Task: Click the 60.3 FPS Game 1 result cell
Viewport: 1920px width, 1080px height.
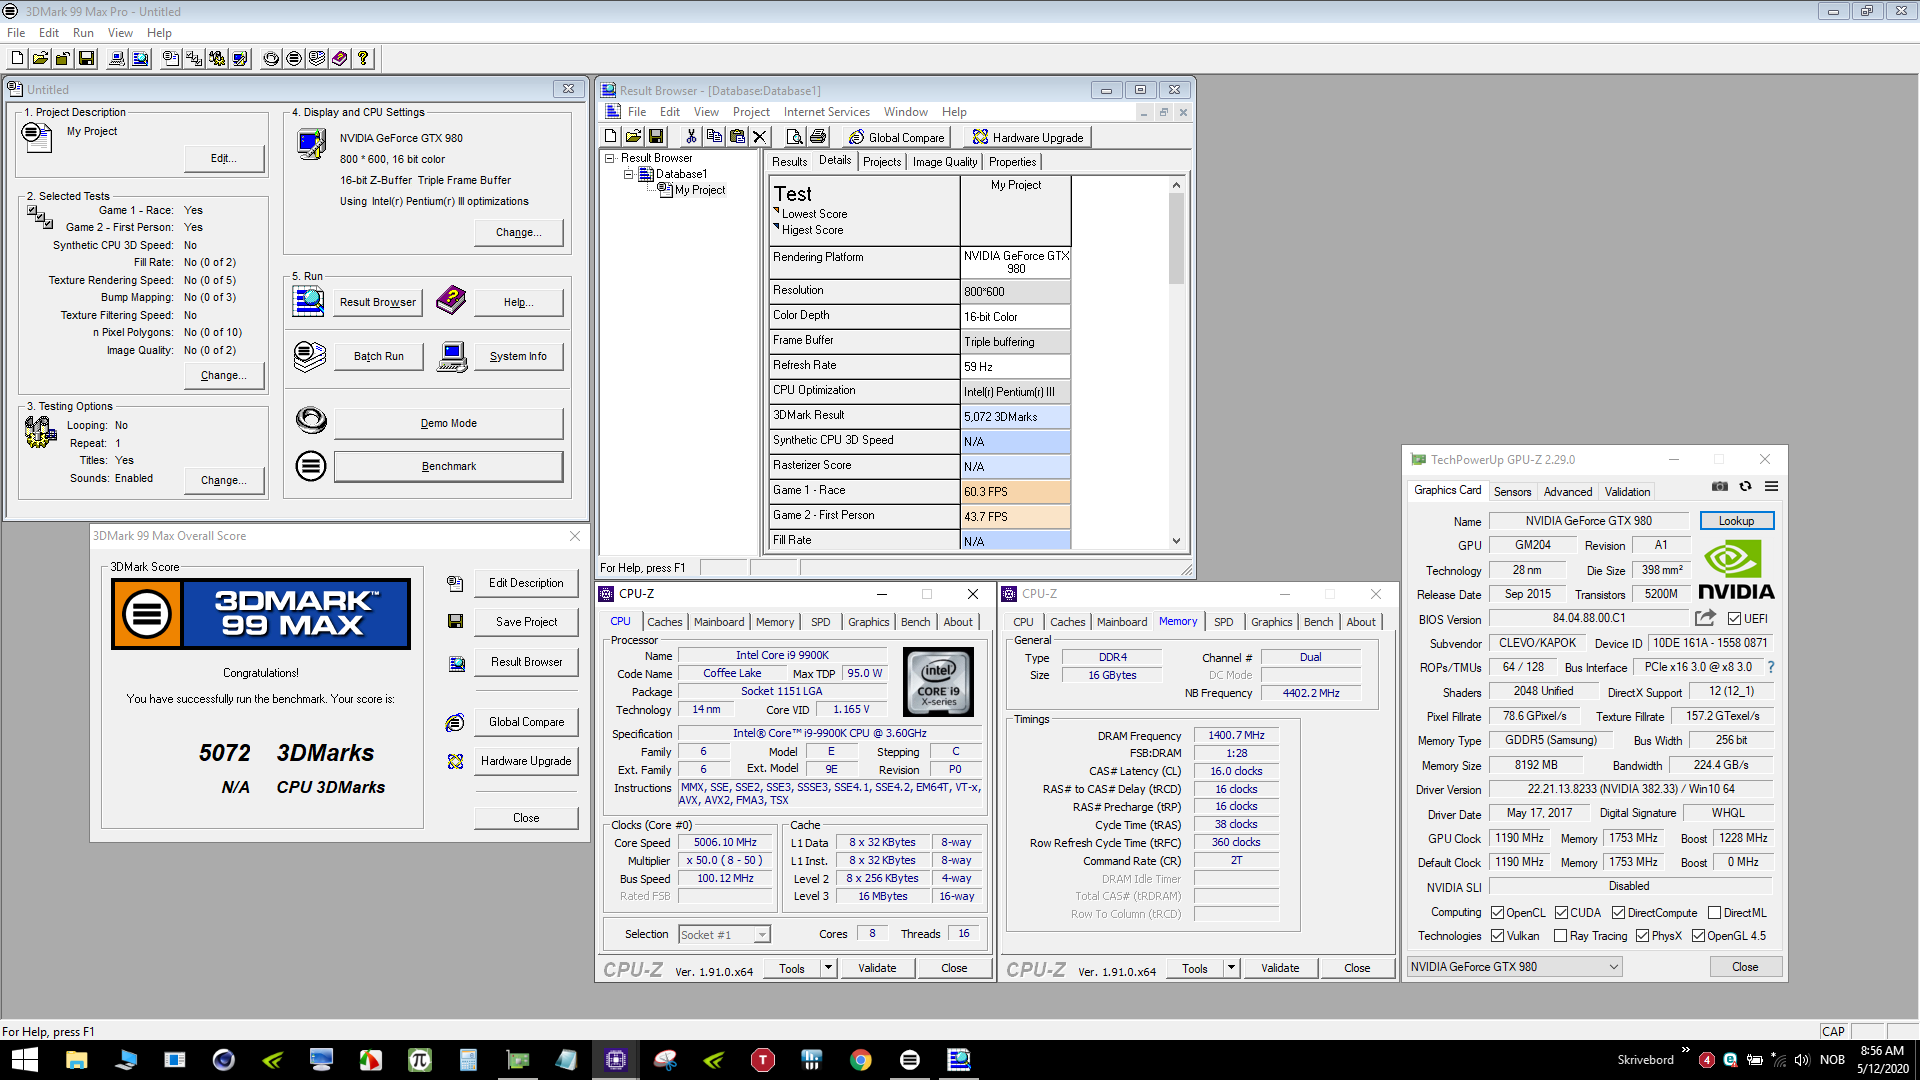Action: point(1015,492)
